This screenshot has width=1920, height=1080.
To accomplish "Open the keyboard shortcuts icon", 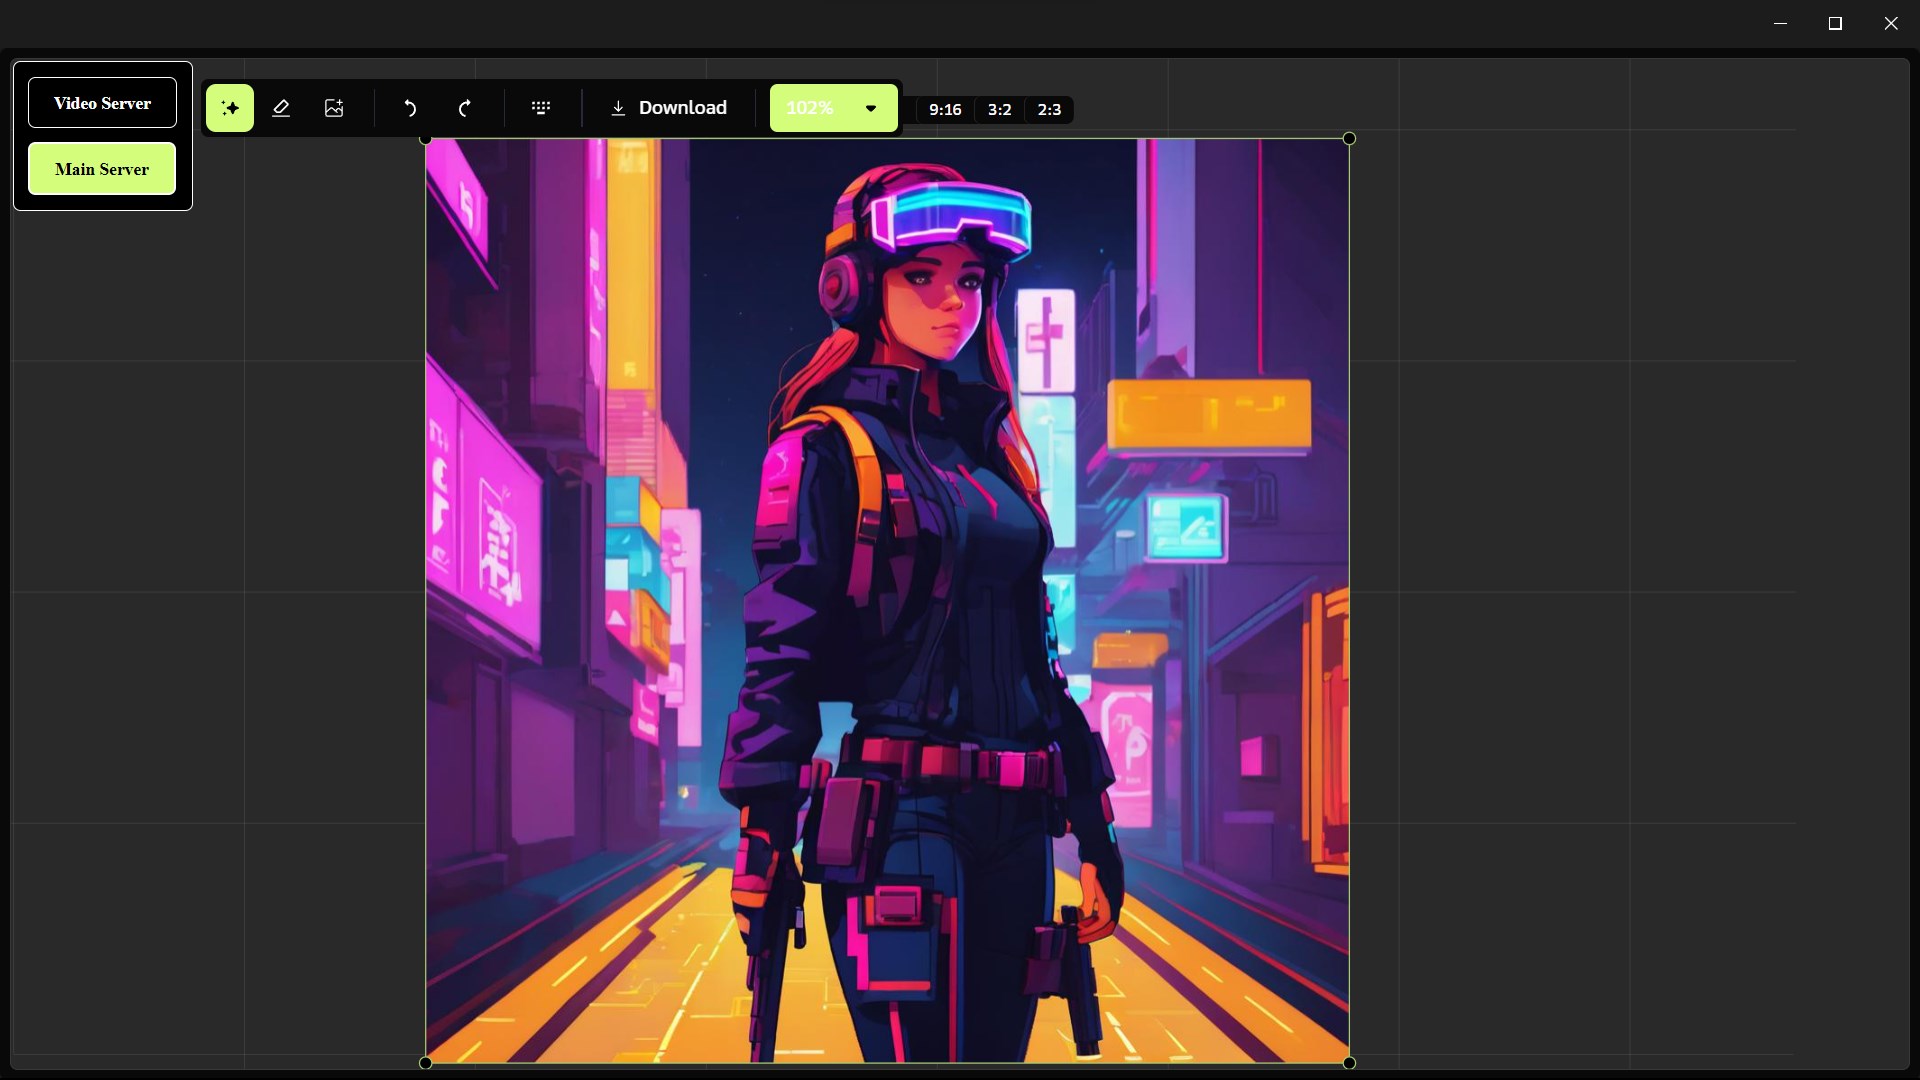I will pos(541,108).
